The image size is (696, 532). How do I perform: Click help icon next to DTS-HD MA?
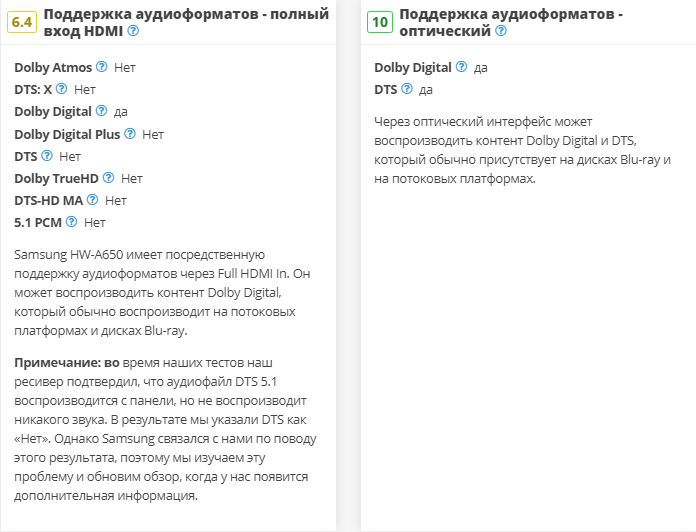click(x=93, y=199)
